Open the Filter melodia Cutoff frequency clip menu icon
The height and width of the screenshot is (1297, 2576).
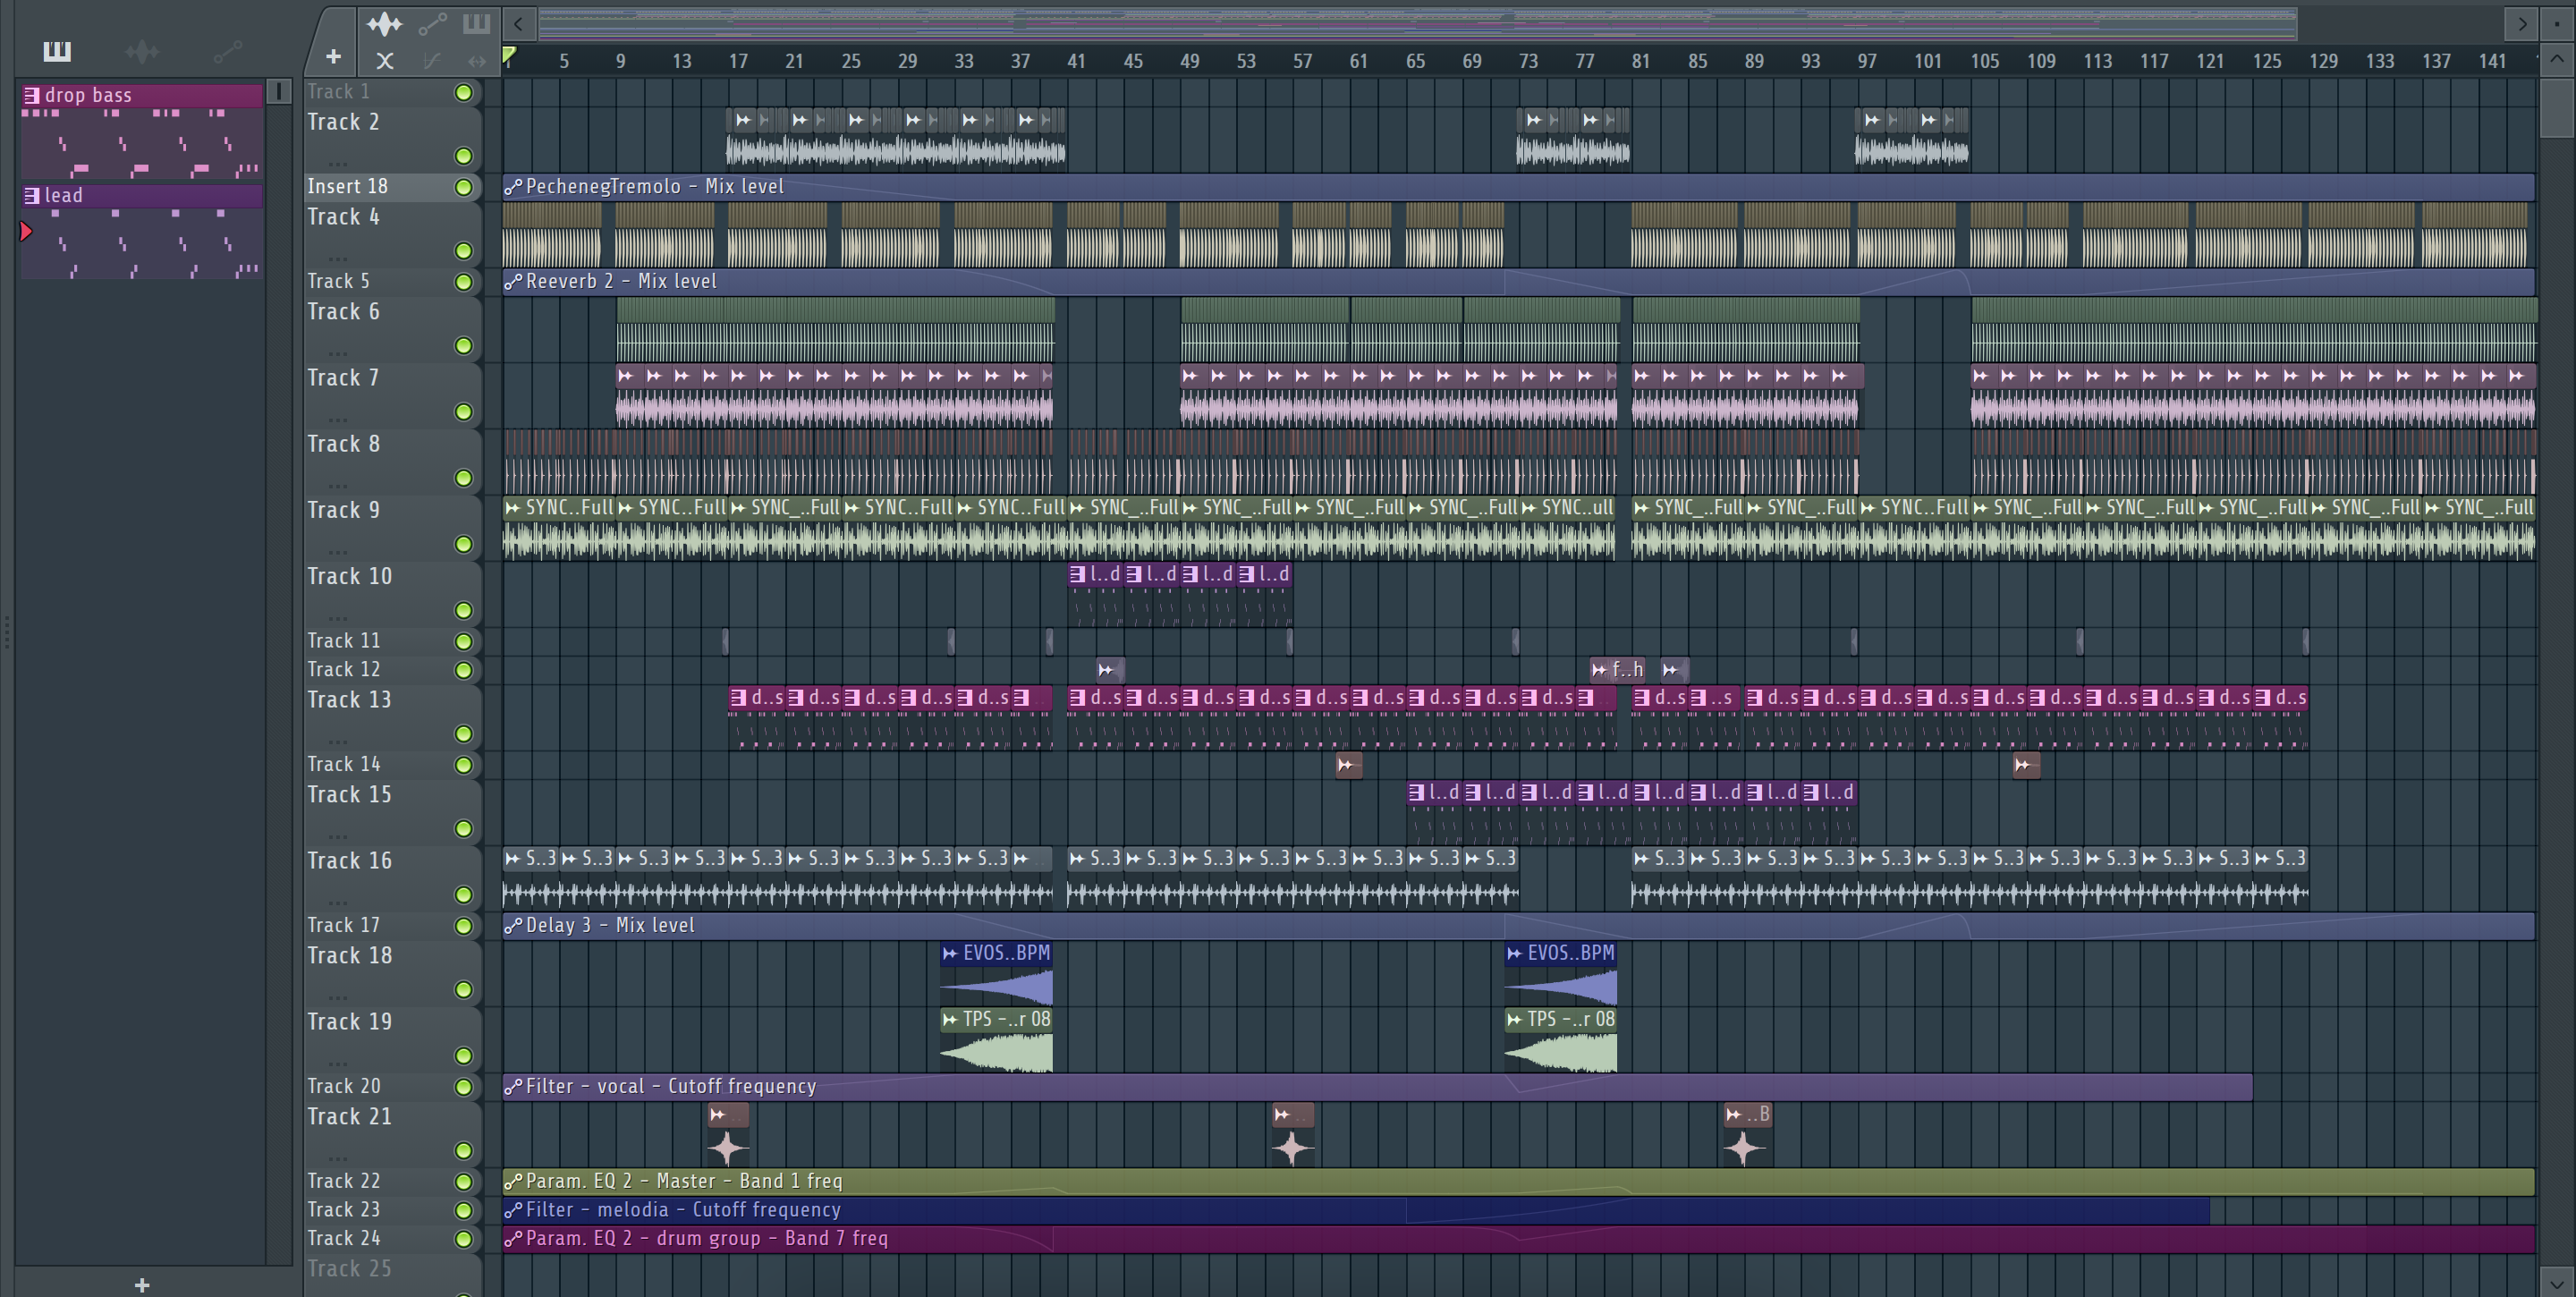click(x=513, y=1210)
